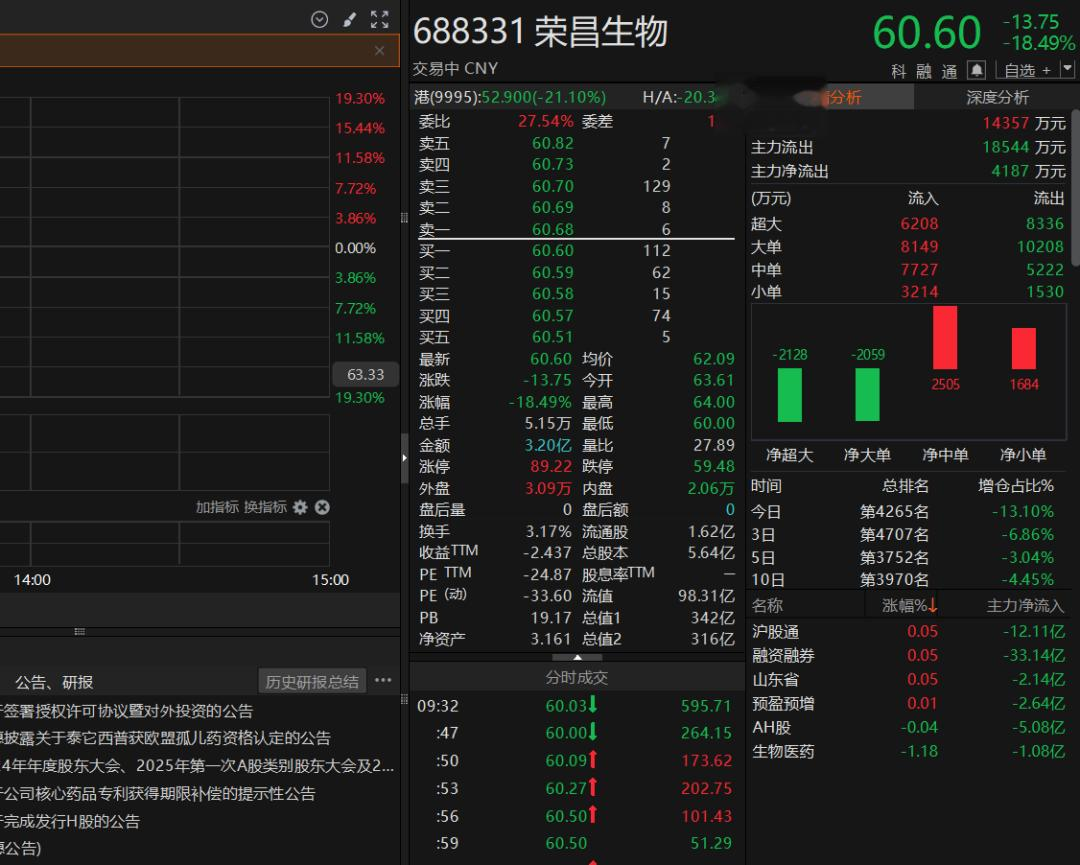Open the 年度股东大会 announcement row

click(197, 766)
